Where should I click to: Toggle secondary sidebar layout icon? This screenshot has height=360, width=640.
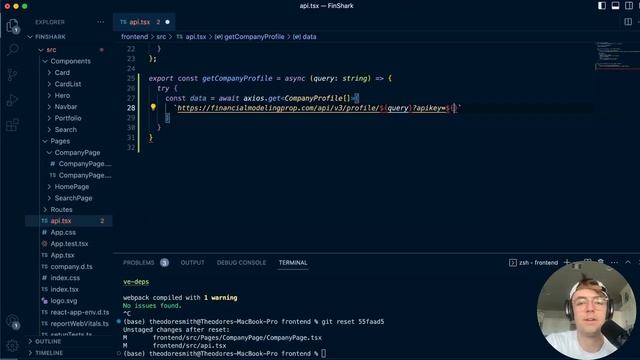click(629, 6)
